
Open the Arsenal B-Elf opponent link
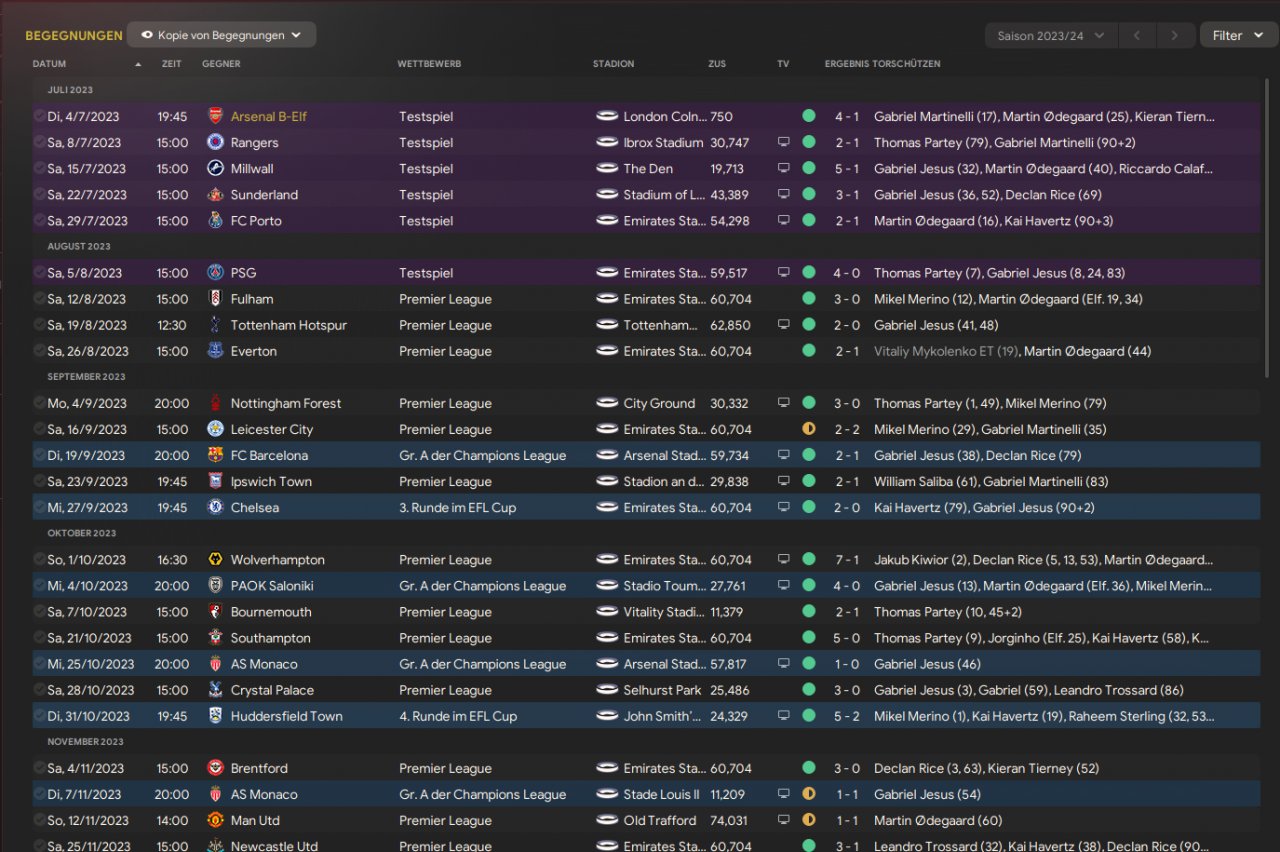(268, 116)
